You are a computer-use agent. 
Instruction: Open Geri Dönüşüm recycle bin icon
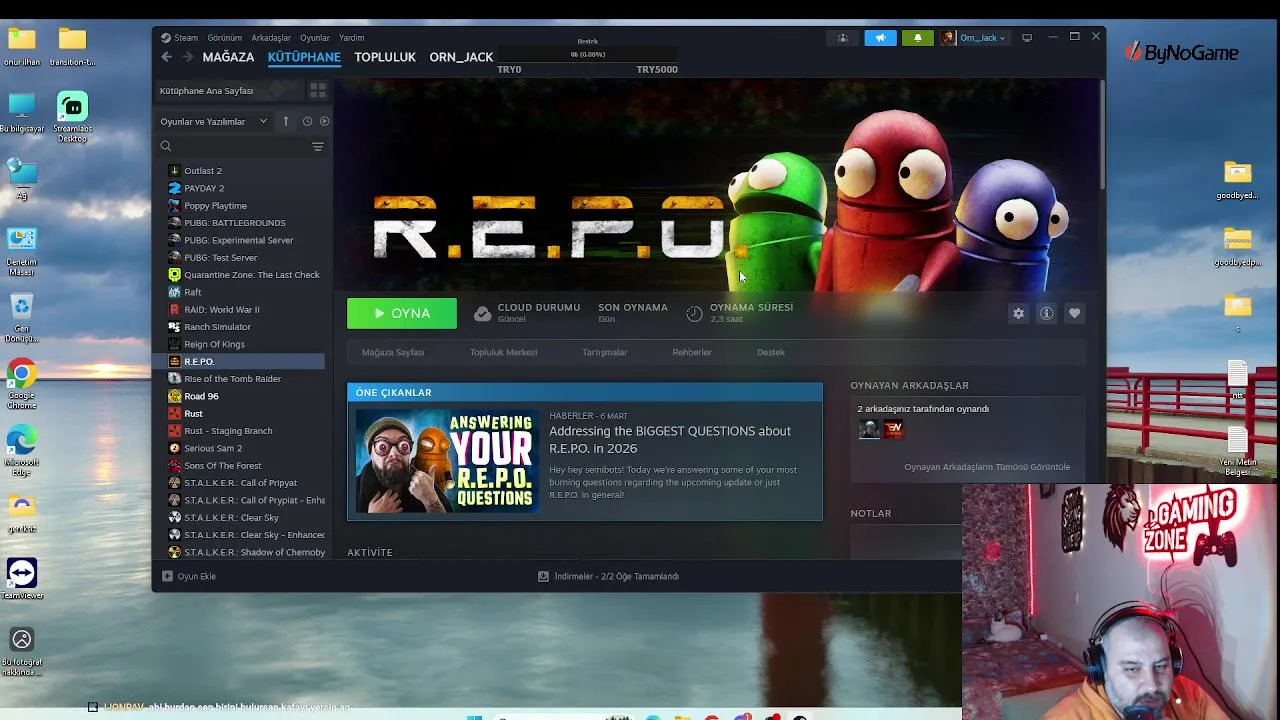point(21,318)
